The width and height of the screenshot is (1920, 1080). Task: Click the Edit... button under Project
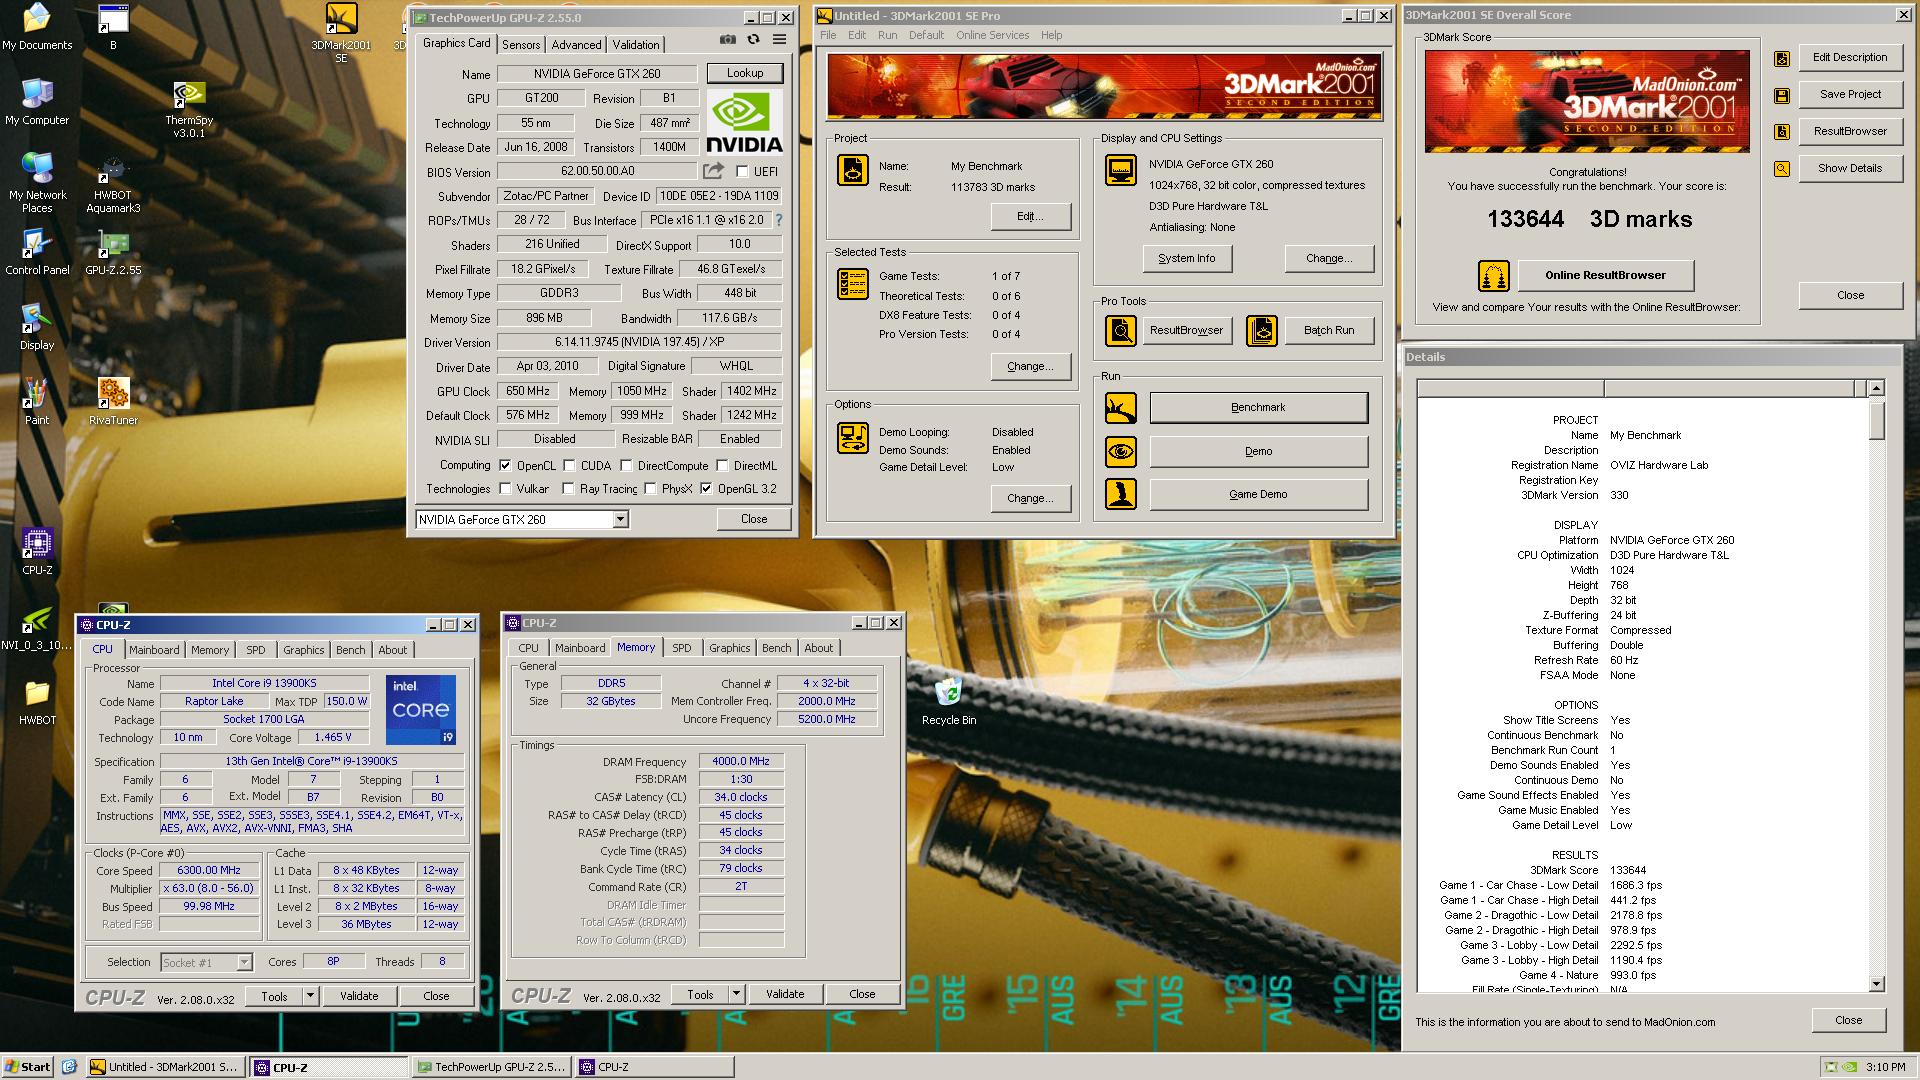click(1030, 217)
